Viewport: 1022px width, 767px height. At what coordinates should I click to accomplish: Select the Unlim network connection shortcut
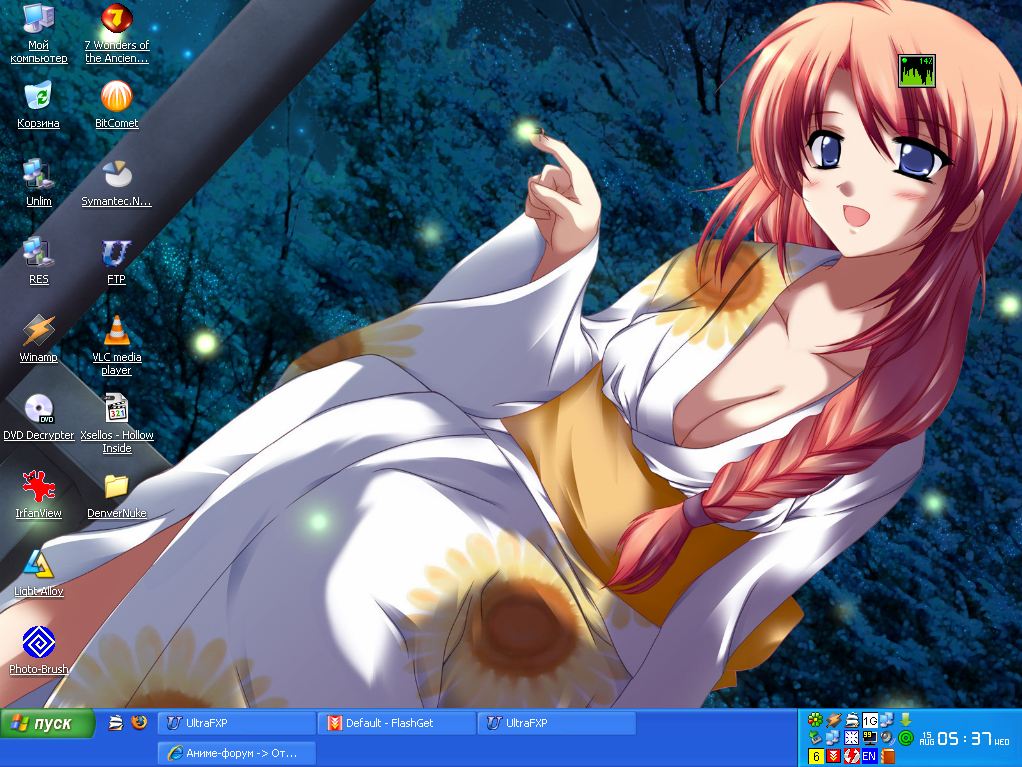coord(38,183)
